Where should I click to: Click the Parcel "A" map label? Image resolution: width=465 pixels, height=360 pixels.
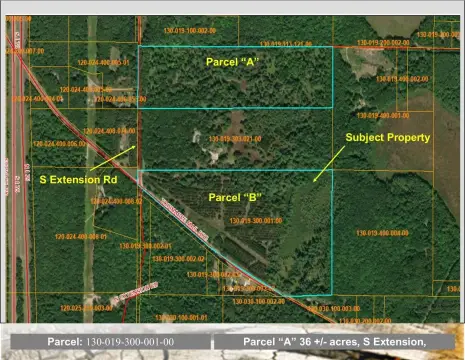point(232,62)
